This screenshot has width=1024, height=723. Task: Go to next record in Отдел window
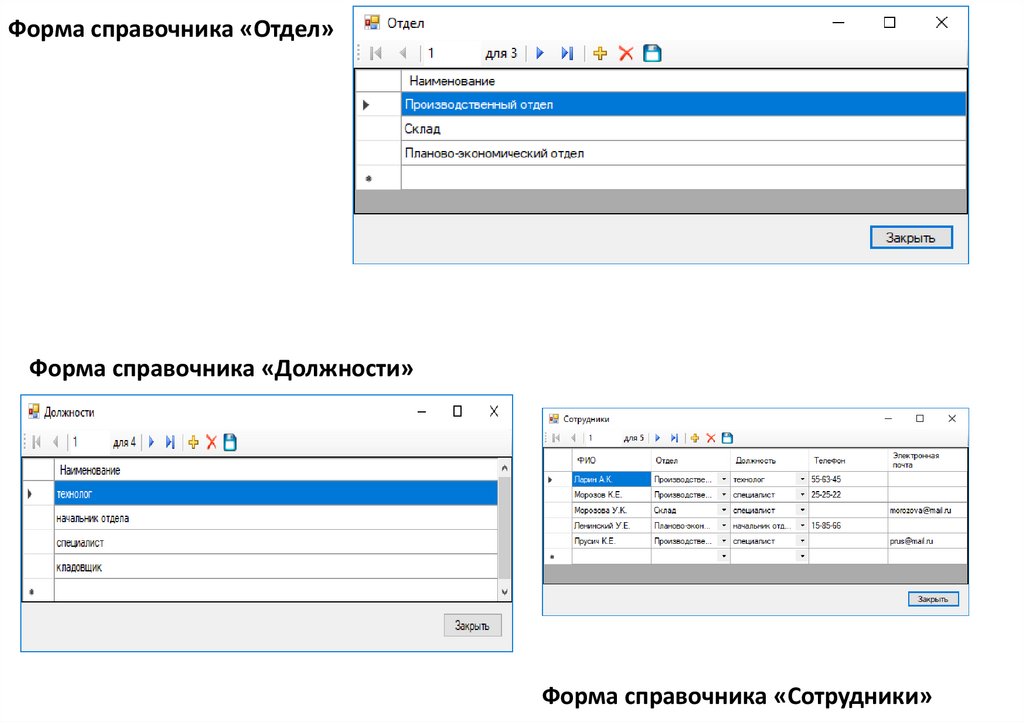point(540,54)
